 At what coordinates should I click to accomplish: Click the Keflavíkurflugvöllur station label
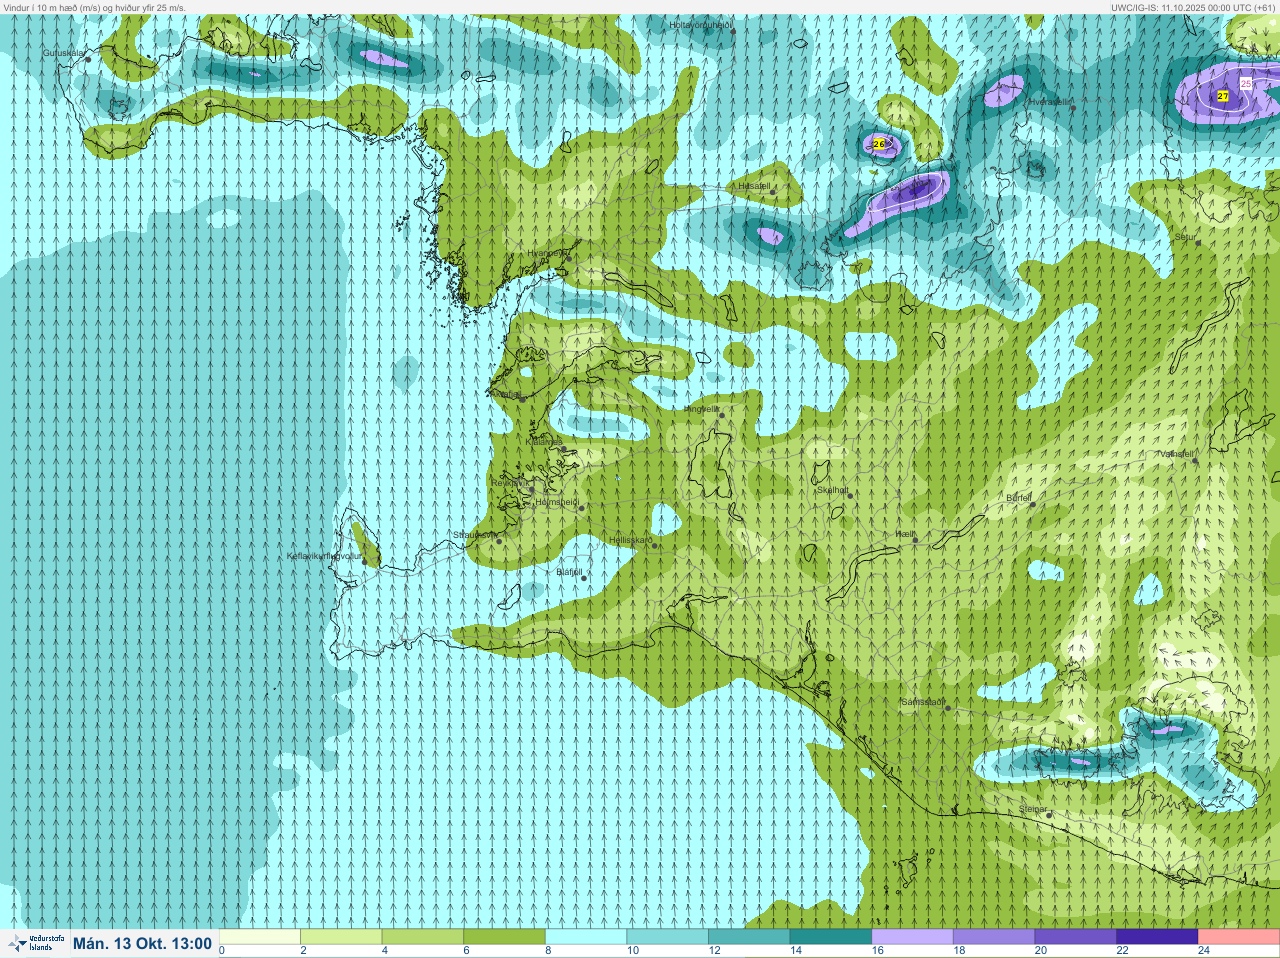[x=322, y=555]
